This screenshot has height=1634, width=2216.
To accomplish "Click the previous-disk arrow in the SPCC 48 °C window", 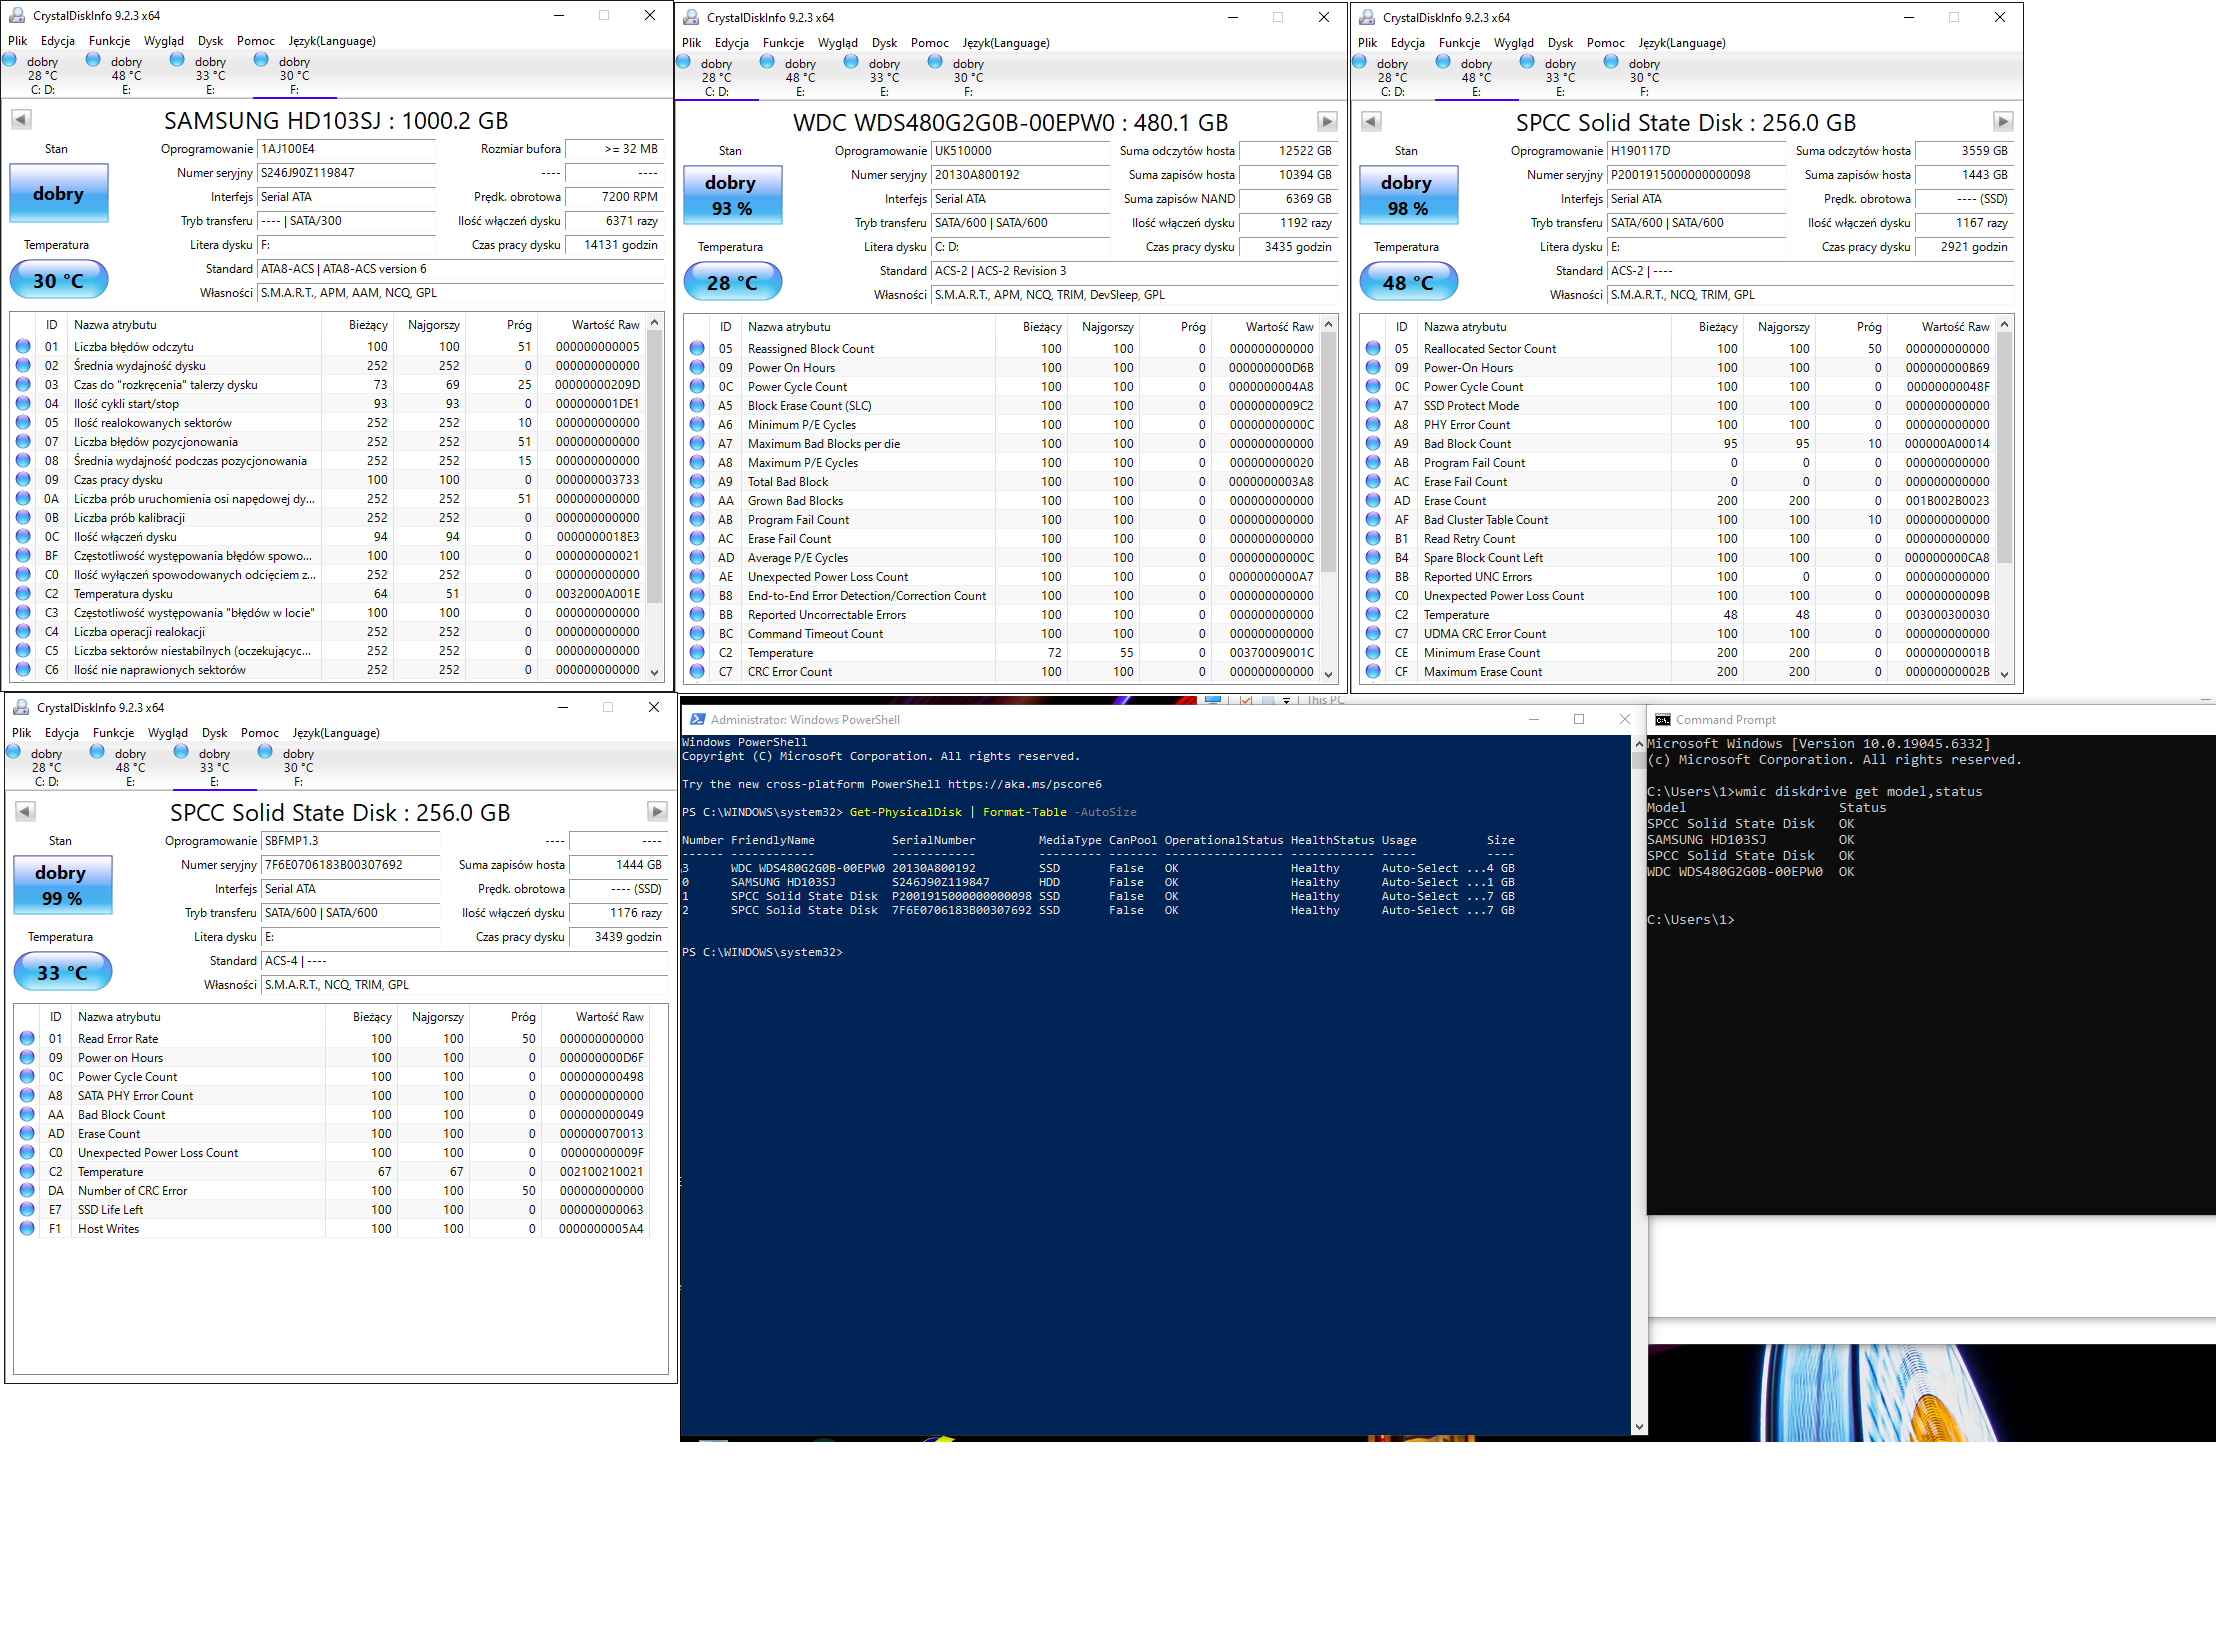I will [x=1371, y=122].
